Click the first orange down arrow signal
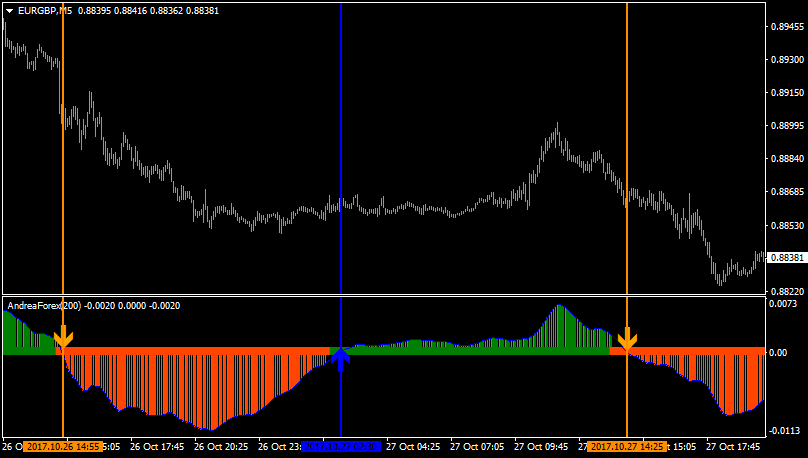The image size is (808, 458). 63,338
